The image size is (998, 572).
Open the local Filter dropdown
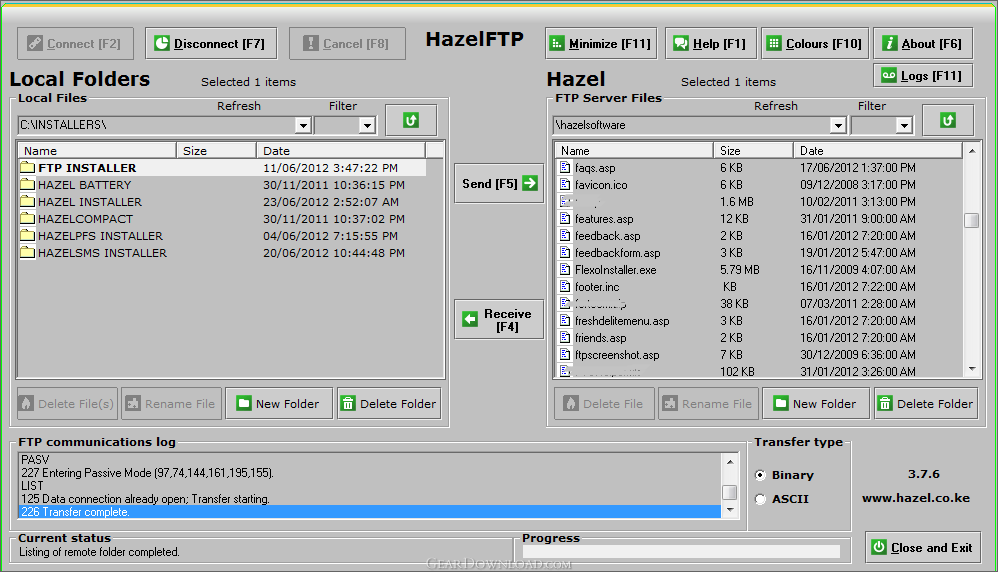(367, 125)
